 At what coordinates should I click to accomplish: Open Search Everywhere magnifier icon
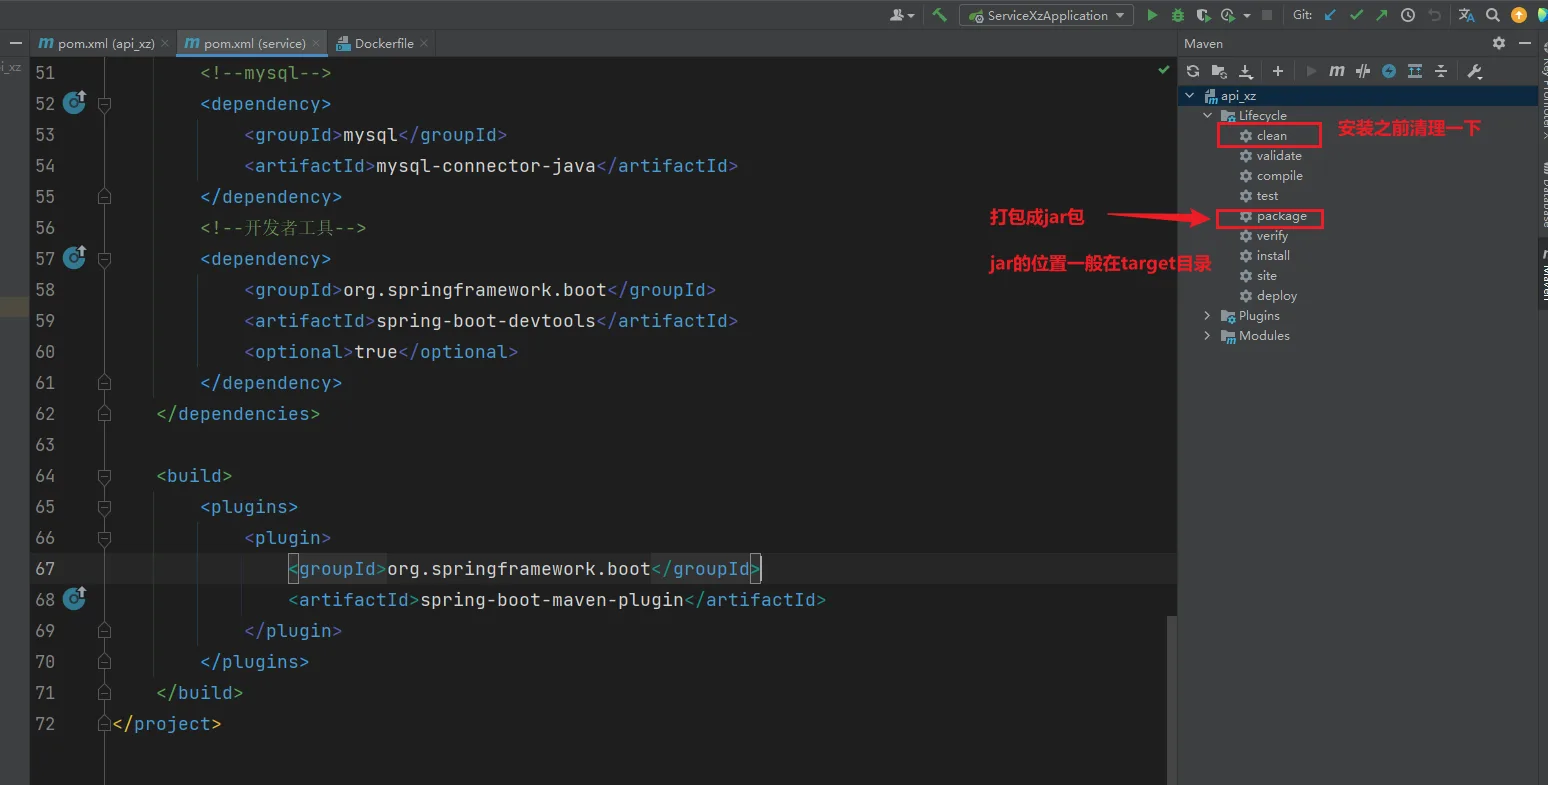pyautogui.click(x=1493, y=15)
